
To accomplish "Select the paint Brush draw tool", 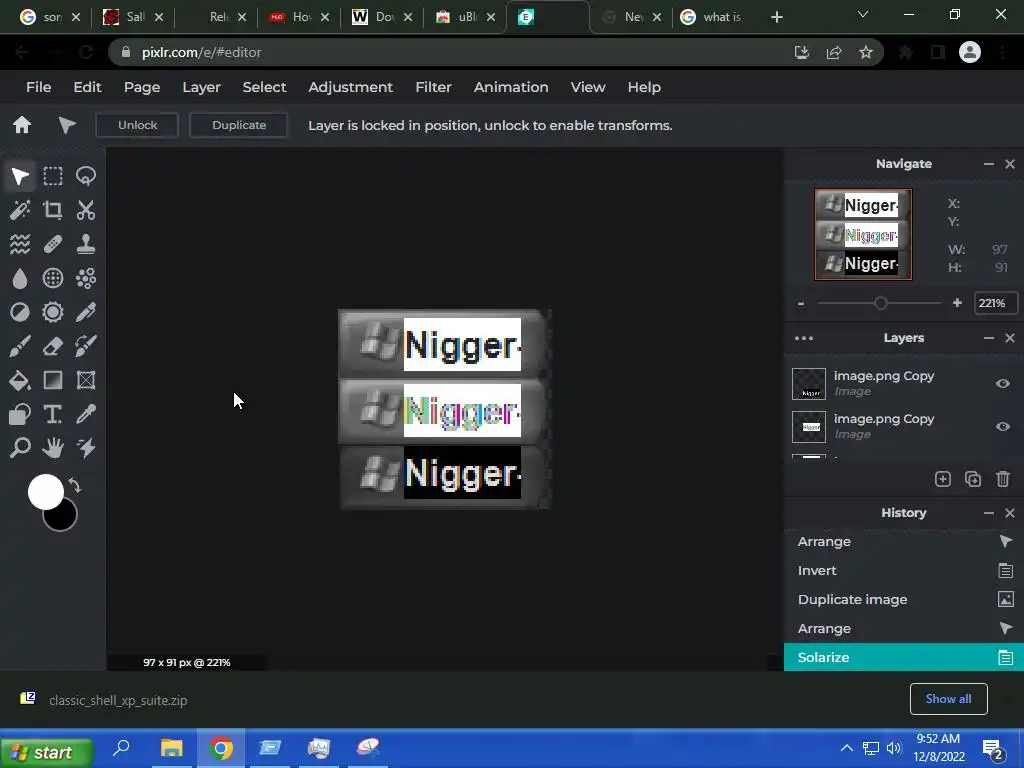I will 20,346.
